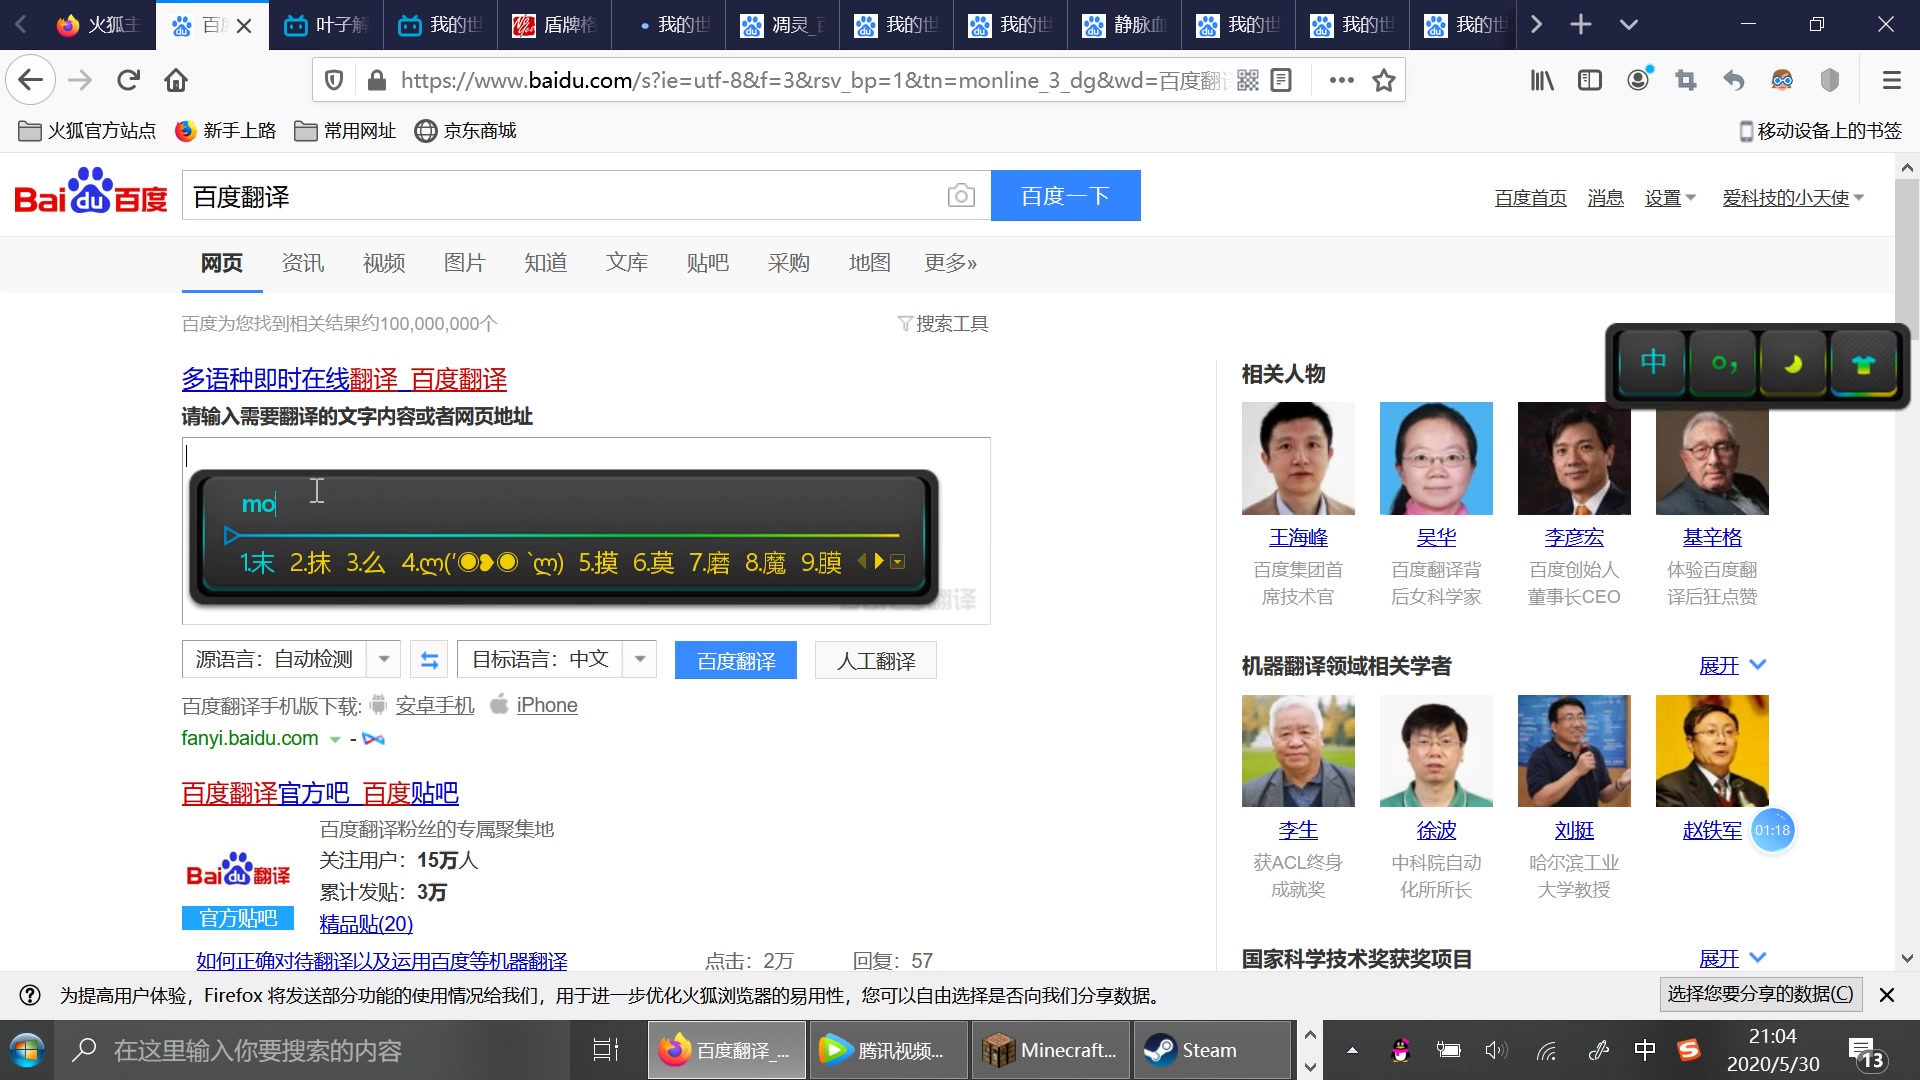The width and height of the screenshot is (1920, 1080).
Task: Click the Firefox back arrow button
Action: [30, 80]
